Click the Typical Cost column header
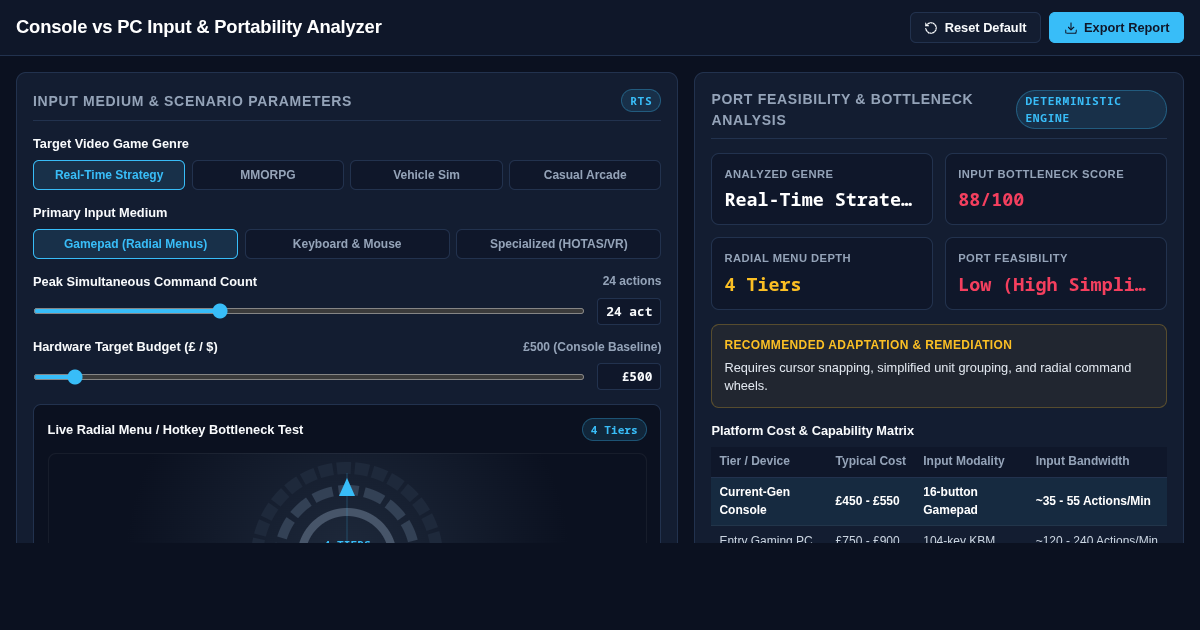This screenshot has height=630, width=1200. coord(871,461)
